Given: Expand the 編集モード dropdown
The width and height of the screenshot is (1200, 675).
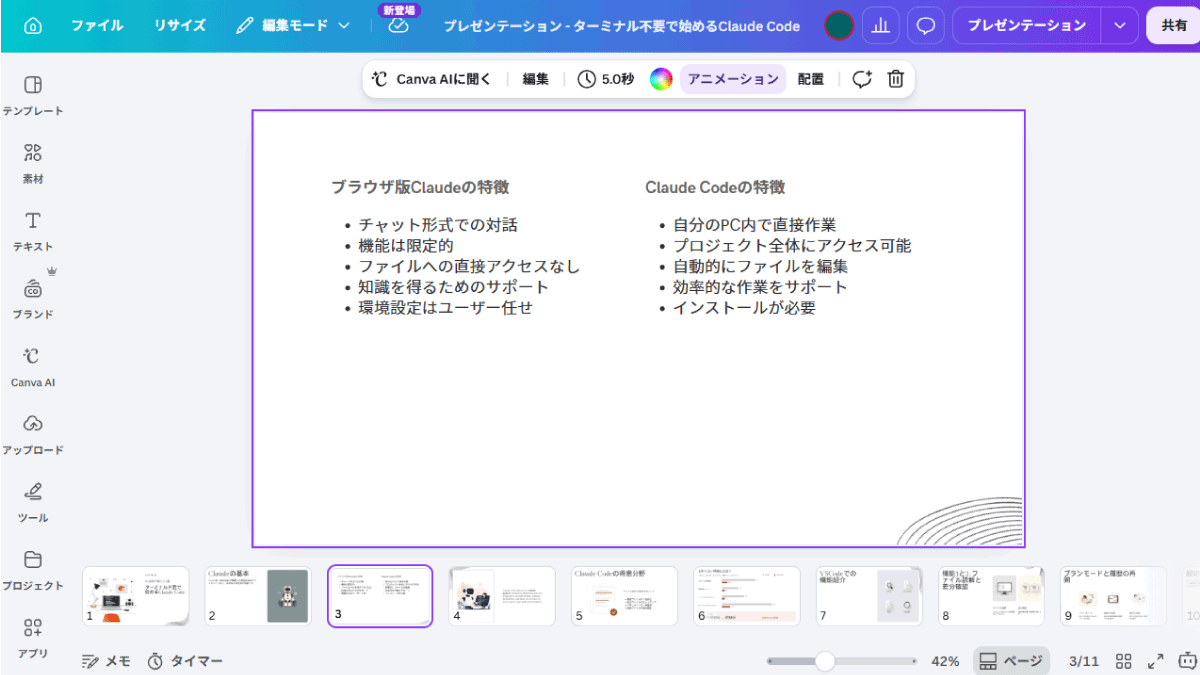Looking at the screenshot, I should click(x=293, y=26).
